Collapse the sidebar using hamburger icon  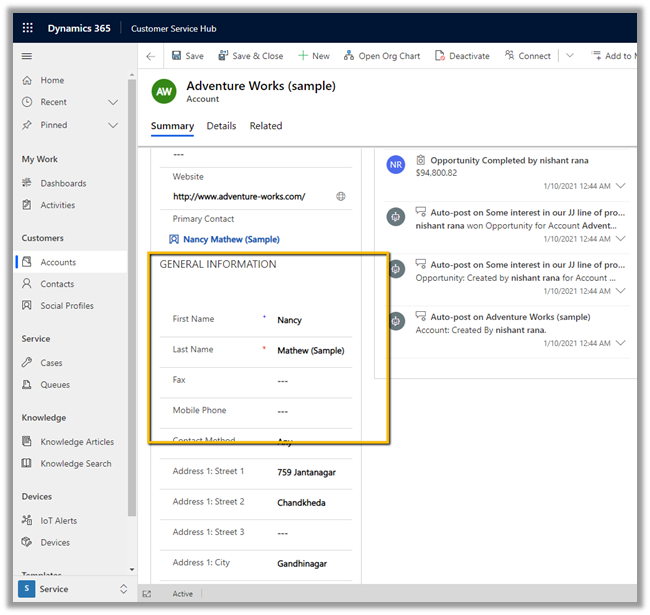click(27, 57)
